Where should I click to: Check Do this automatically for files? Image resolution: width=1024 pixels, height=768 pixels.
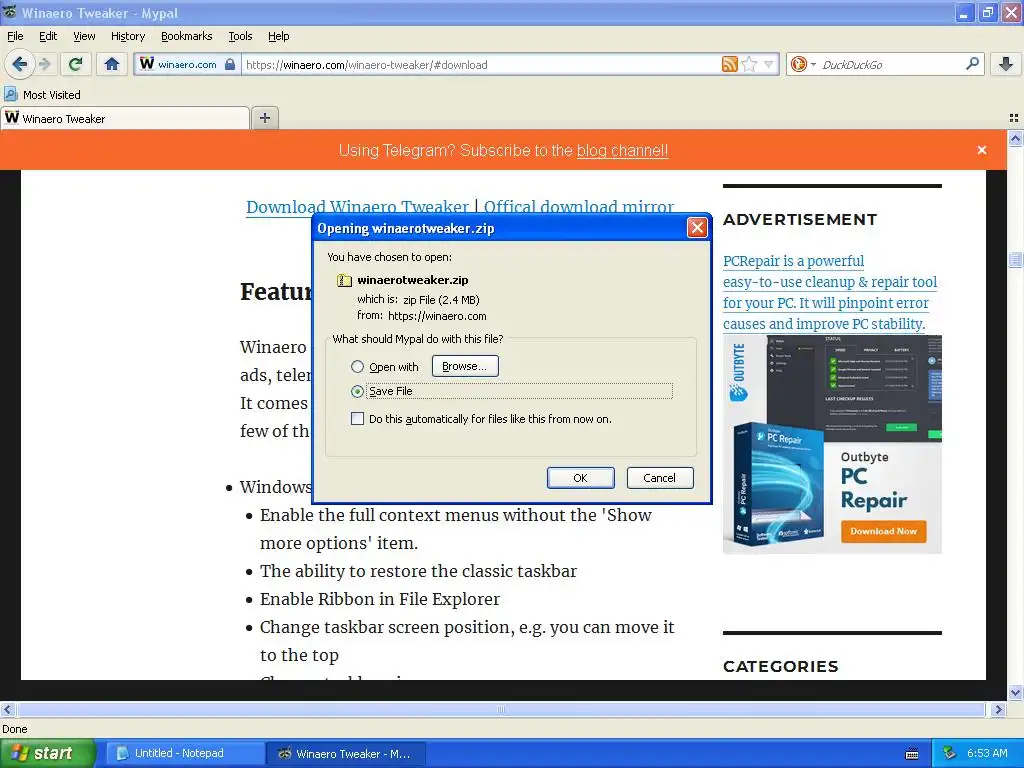[x=357, y=419]
